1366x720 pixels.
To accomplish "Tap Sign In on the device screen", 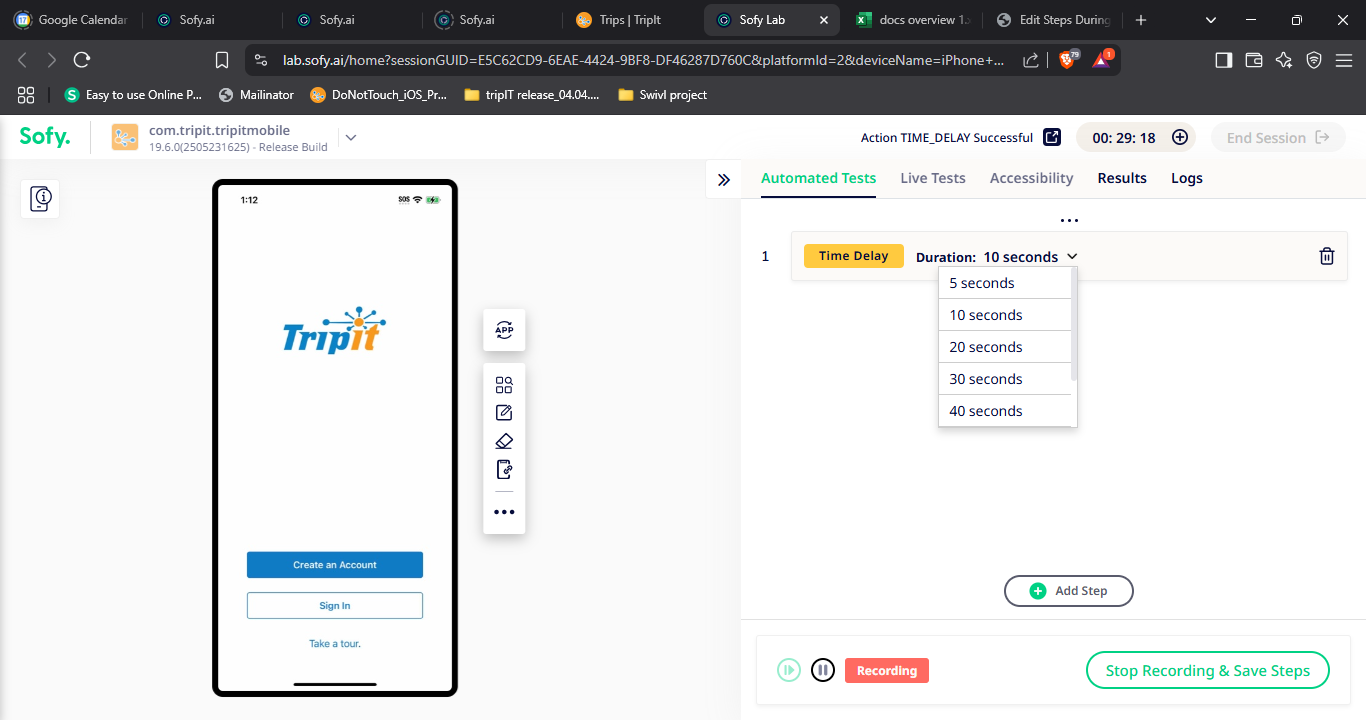I will point(335,606).
